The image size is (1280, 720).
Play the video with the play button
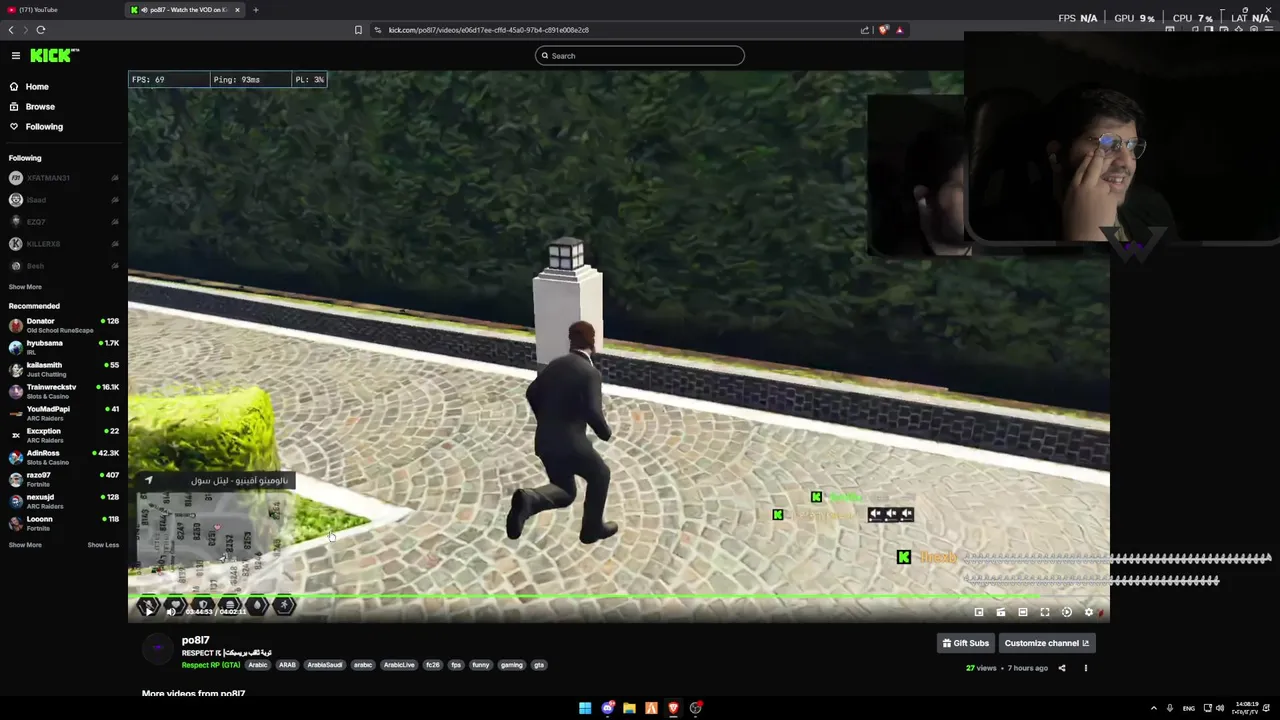tap(149, 612)
